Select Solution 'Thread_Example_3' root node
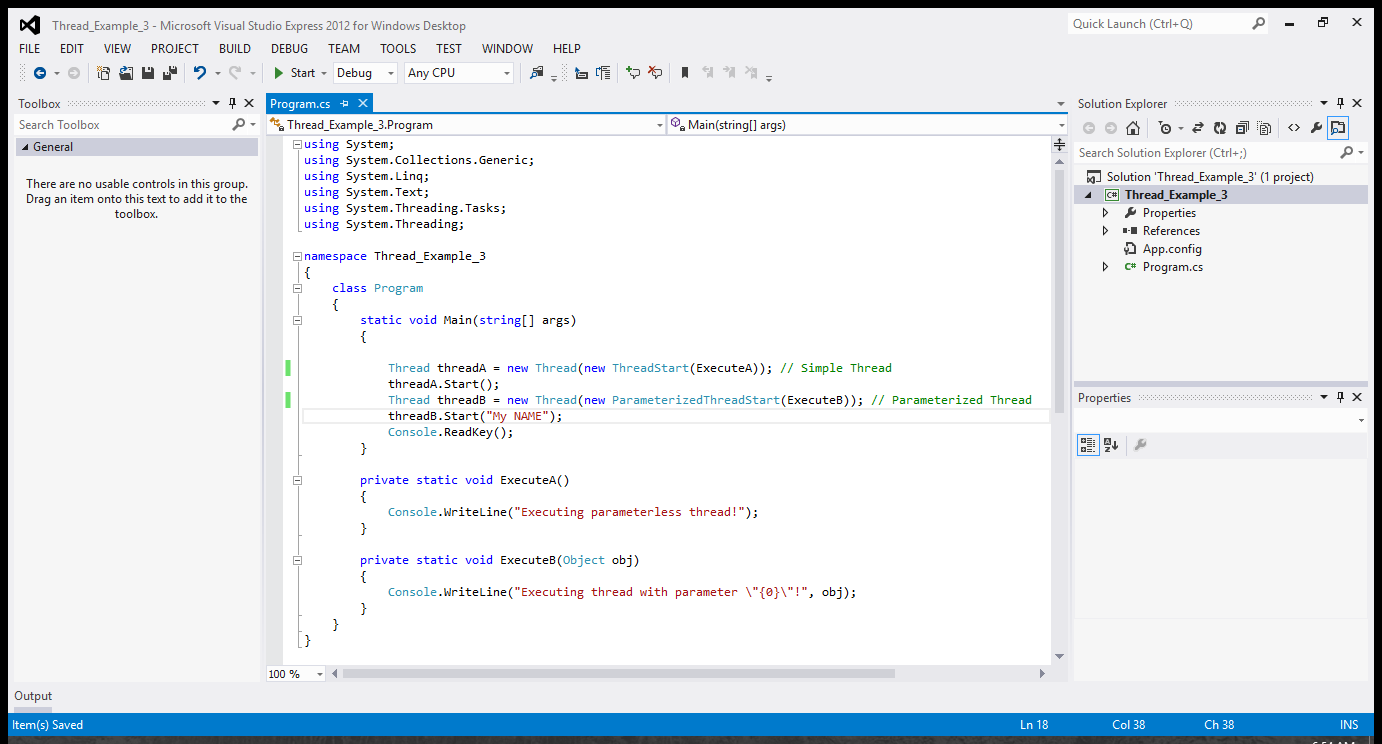Screen dimensions: 1382x744 coord(1210,177)
